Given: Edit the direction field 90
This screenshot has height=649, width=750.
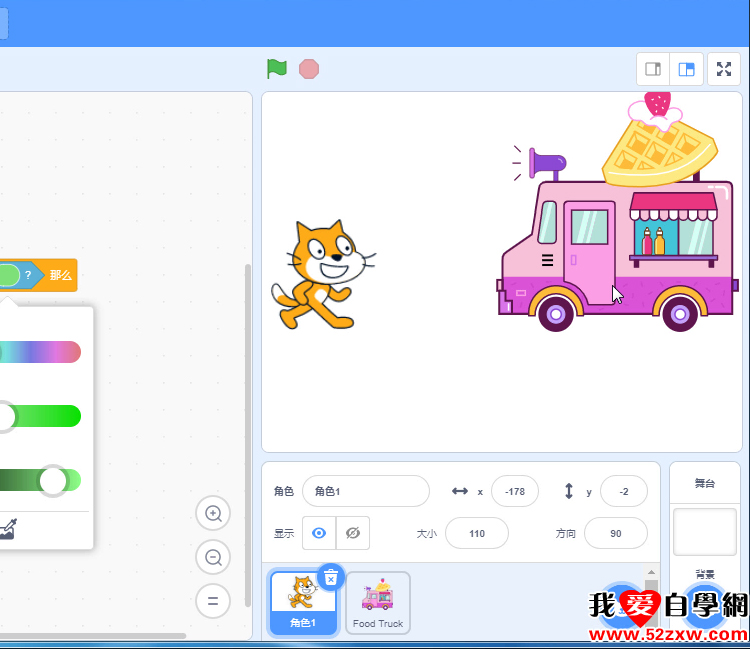Looking at the screenshot, I should coord(616,533).
